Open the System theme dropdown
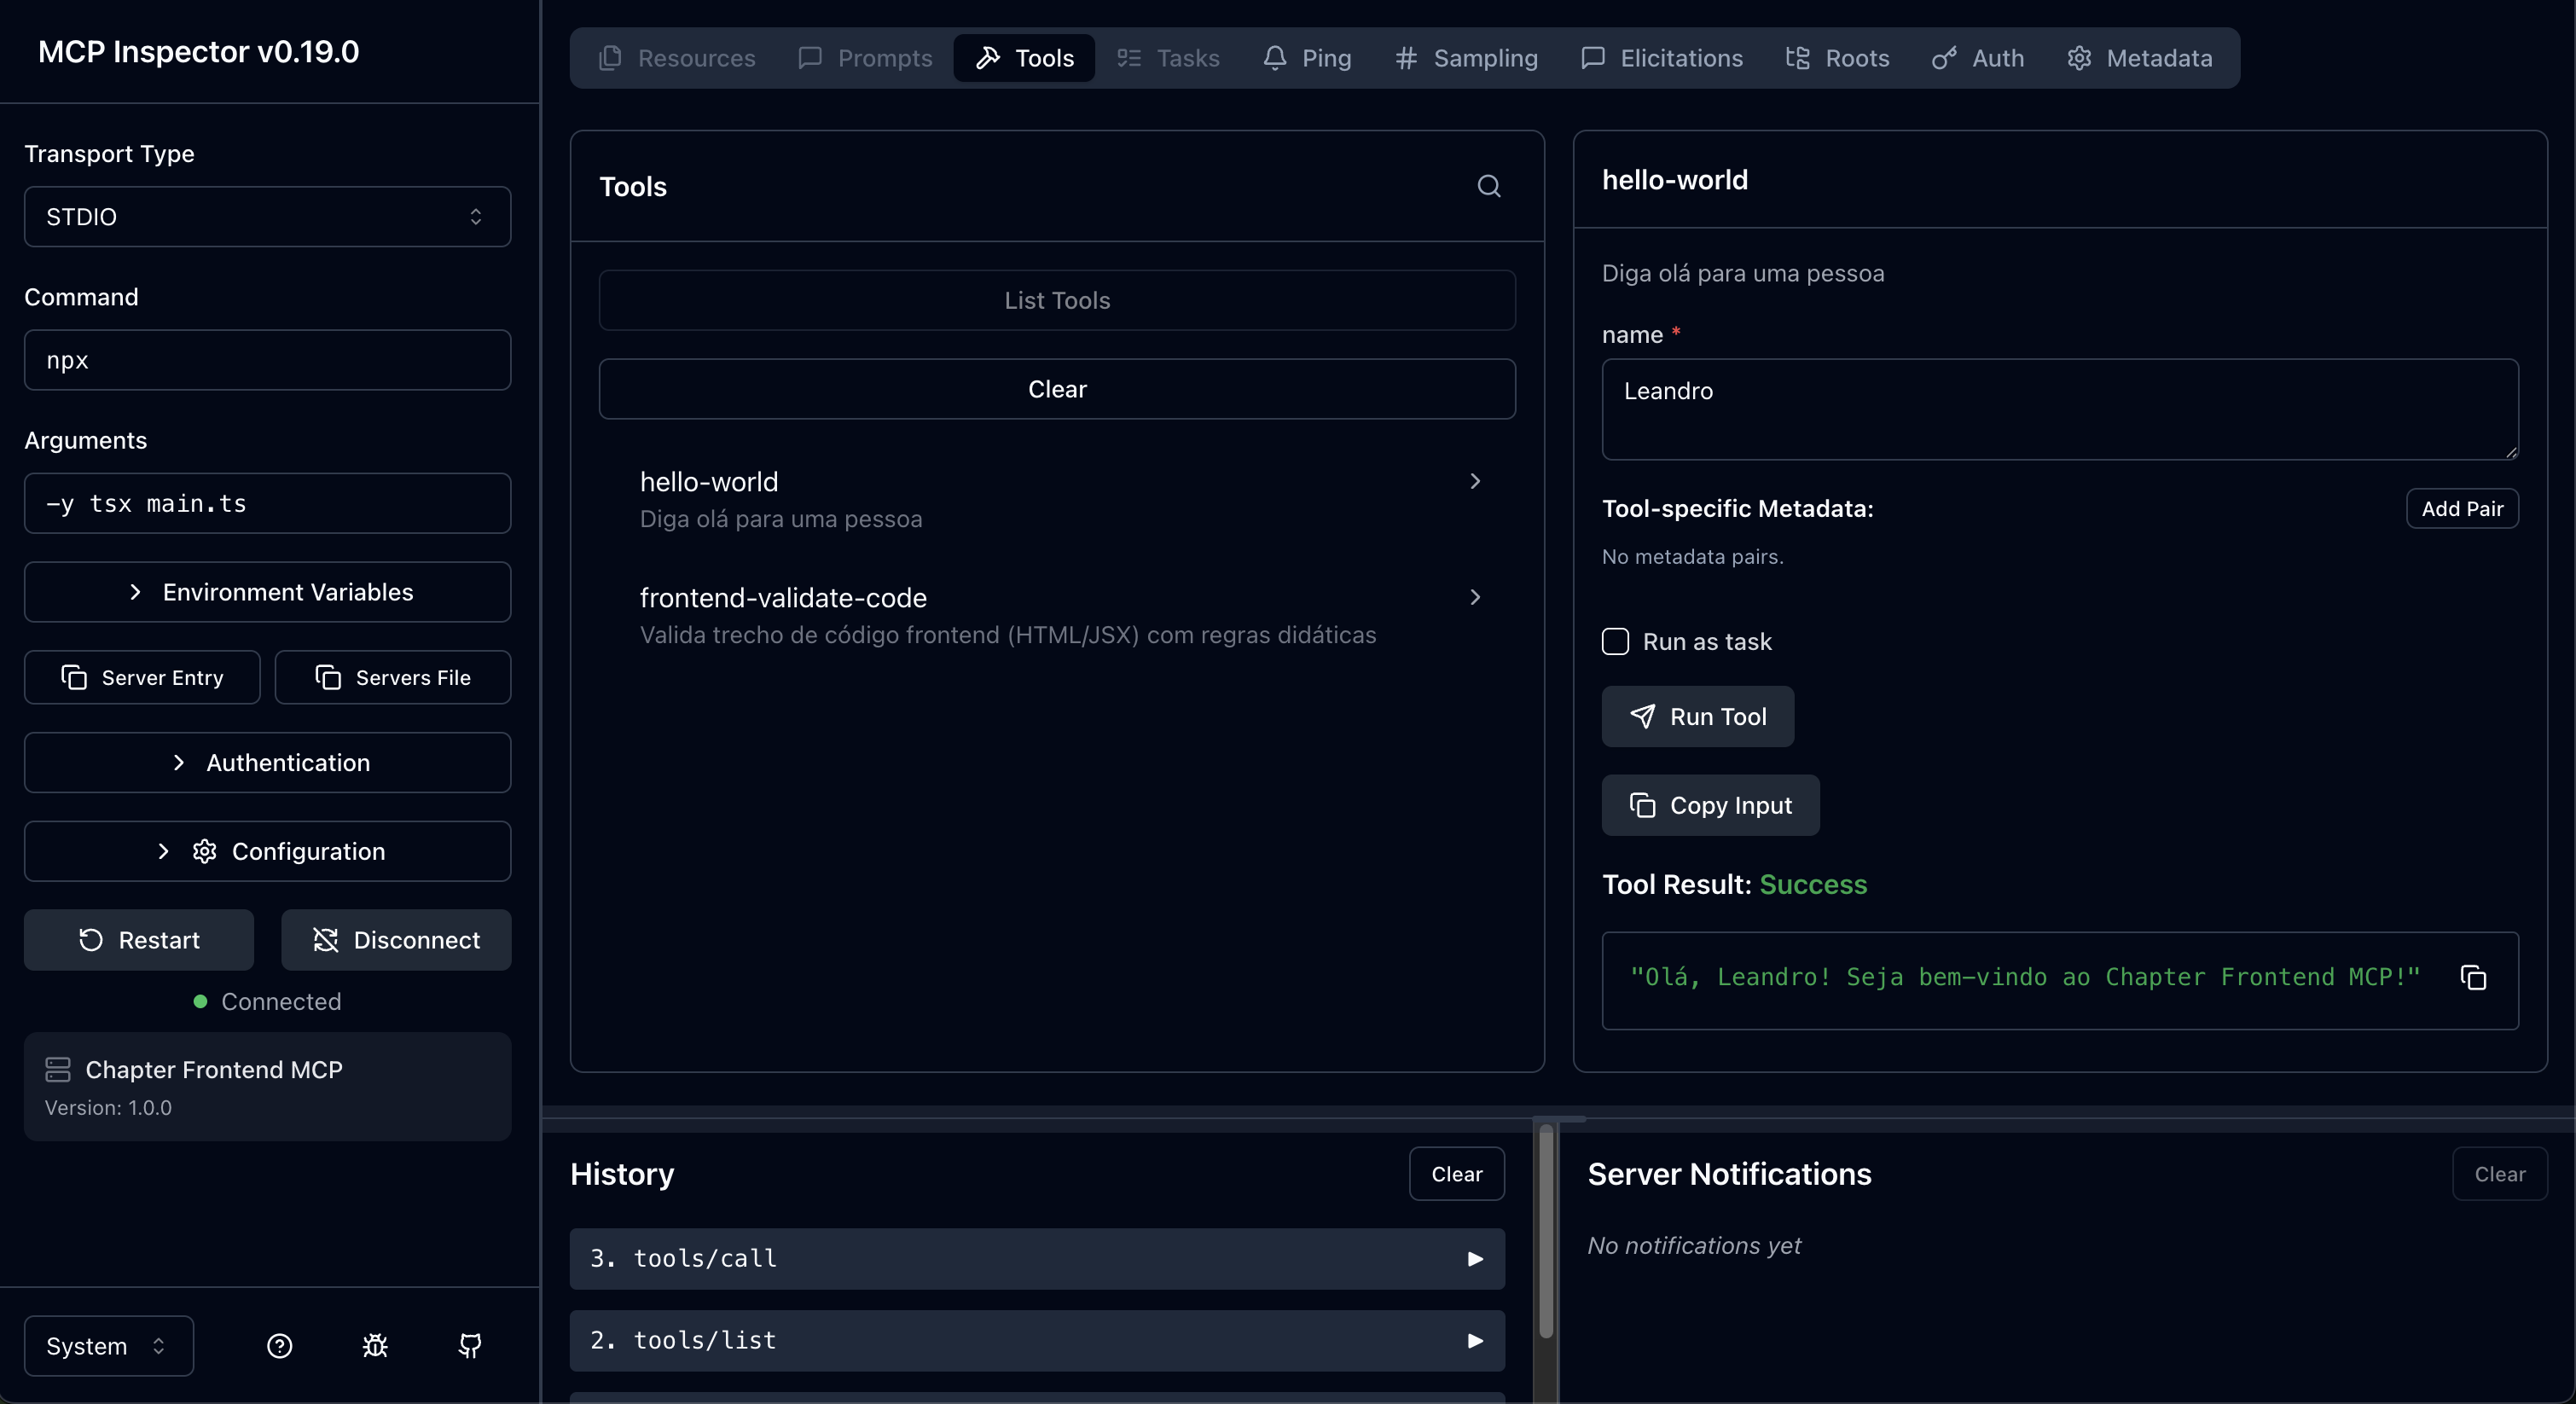This screenshot has height=1404, width=2576. click(x=108, y=1346)
